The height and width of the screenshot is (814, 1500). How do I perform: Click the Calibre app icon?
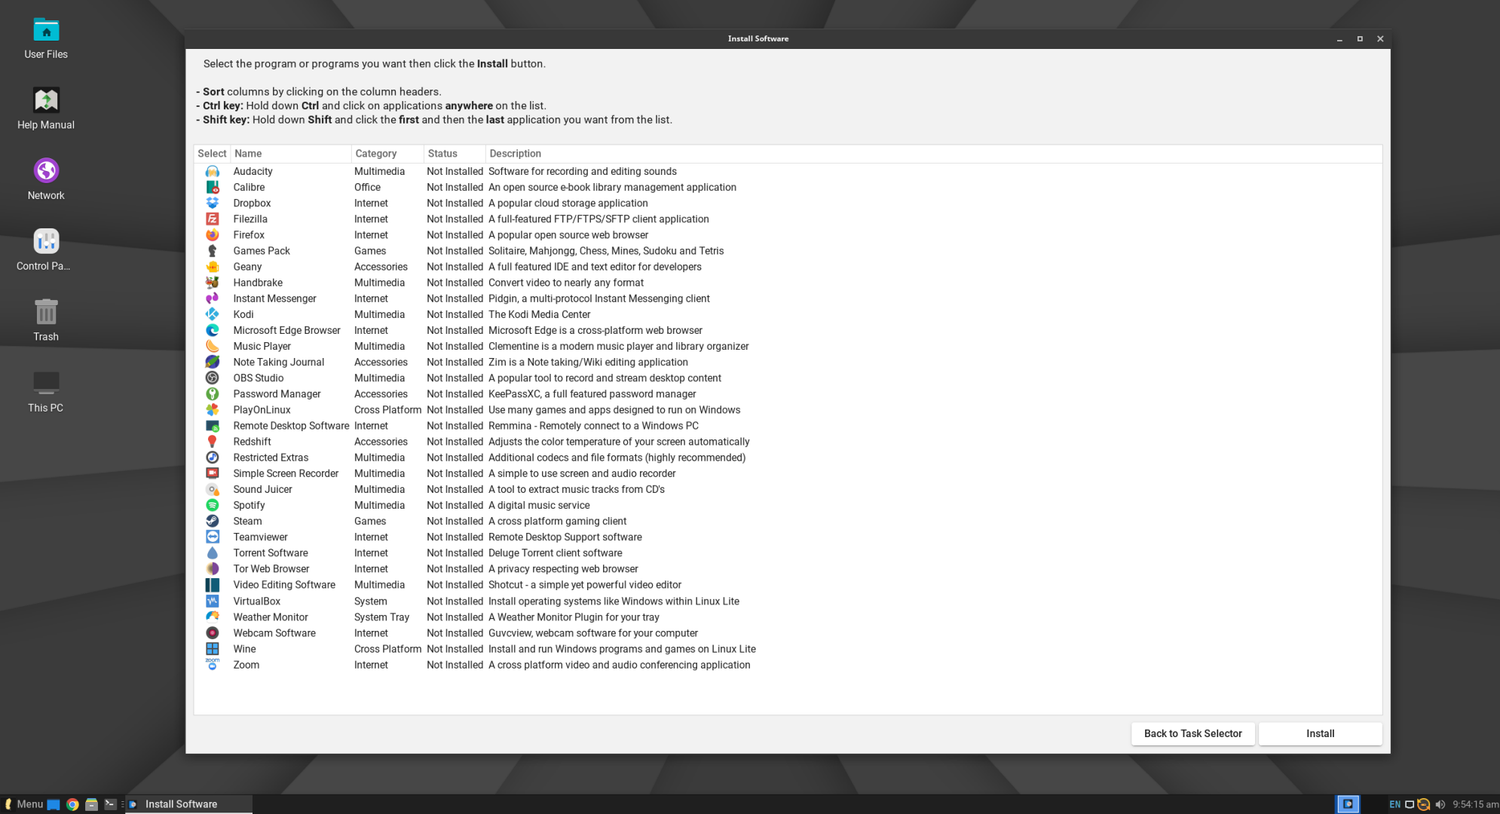[x=212, y=188]
